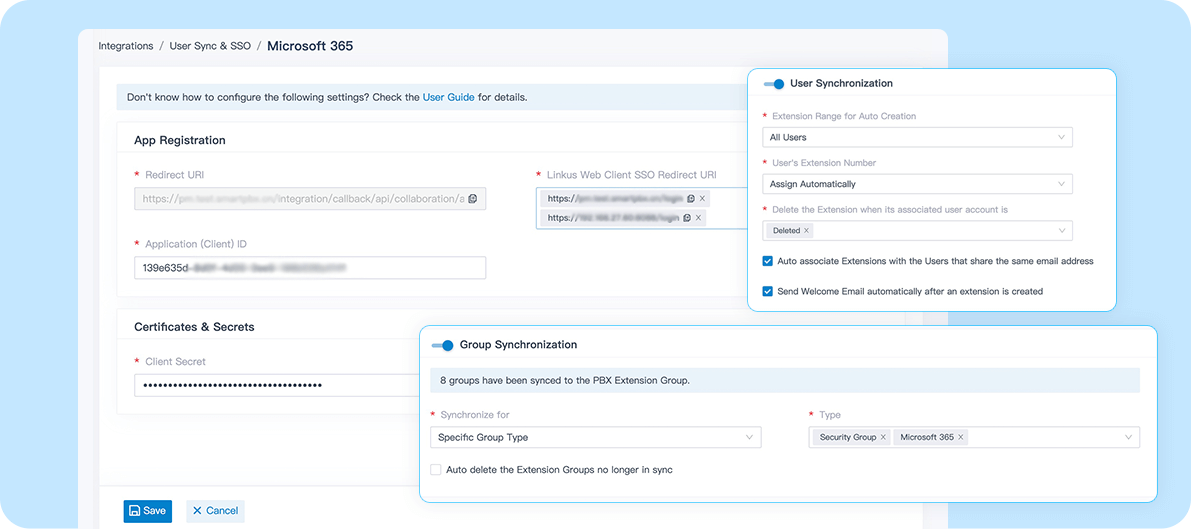Screen dimensions: 1191x529
Task: Remove the Microsoft 365 type tag
Action: coord(961,437)
